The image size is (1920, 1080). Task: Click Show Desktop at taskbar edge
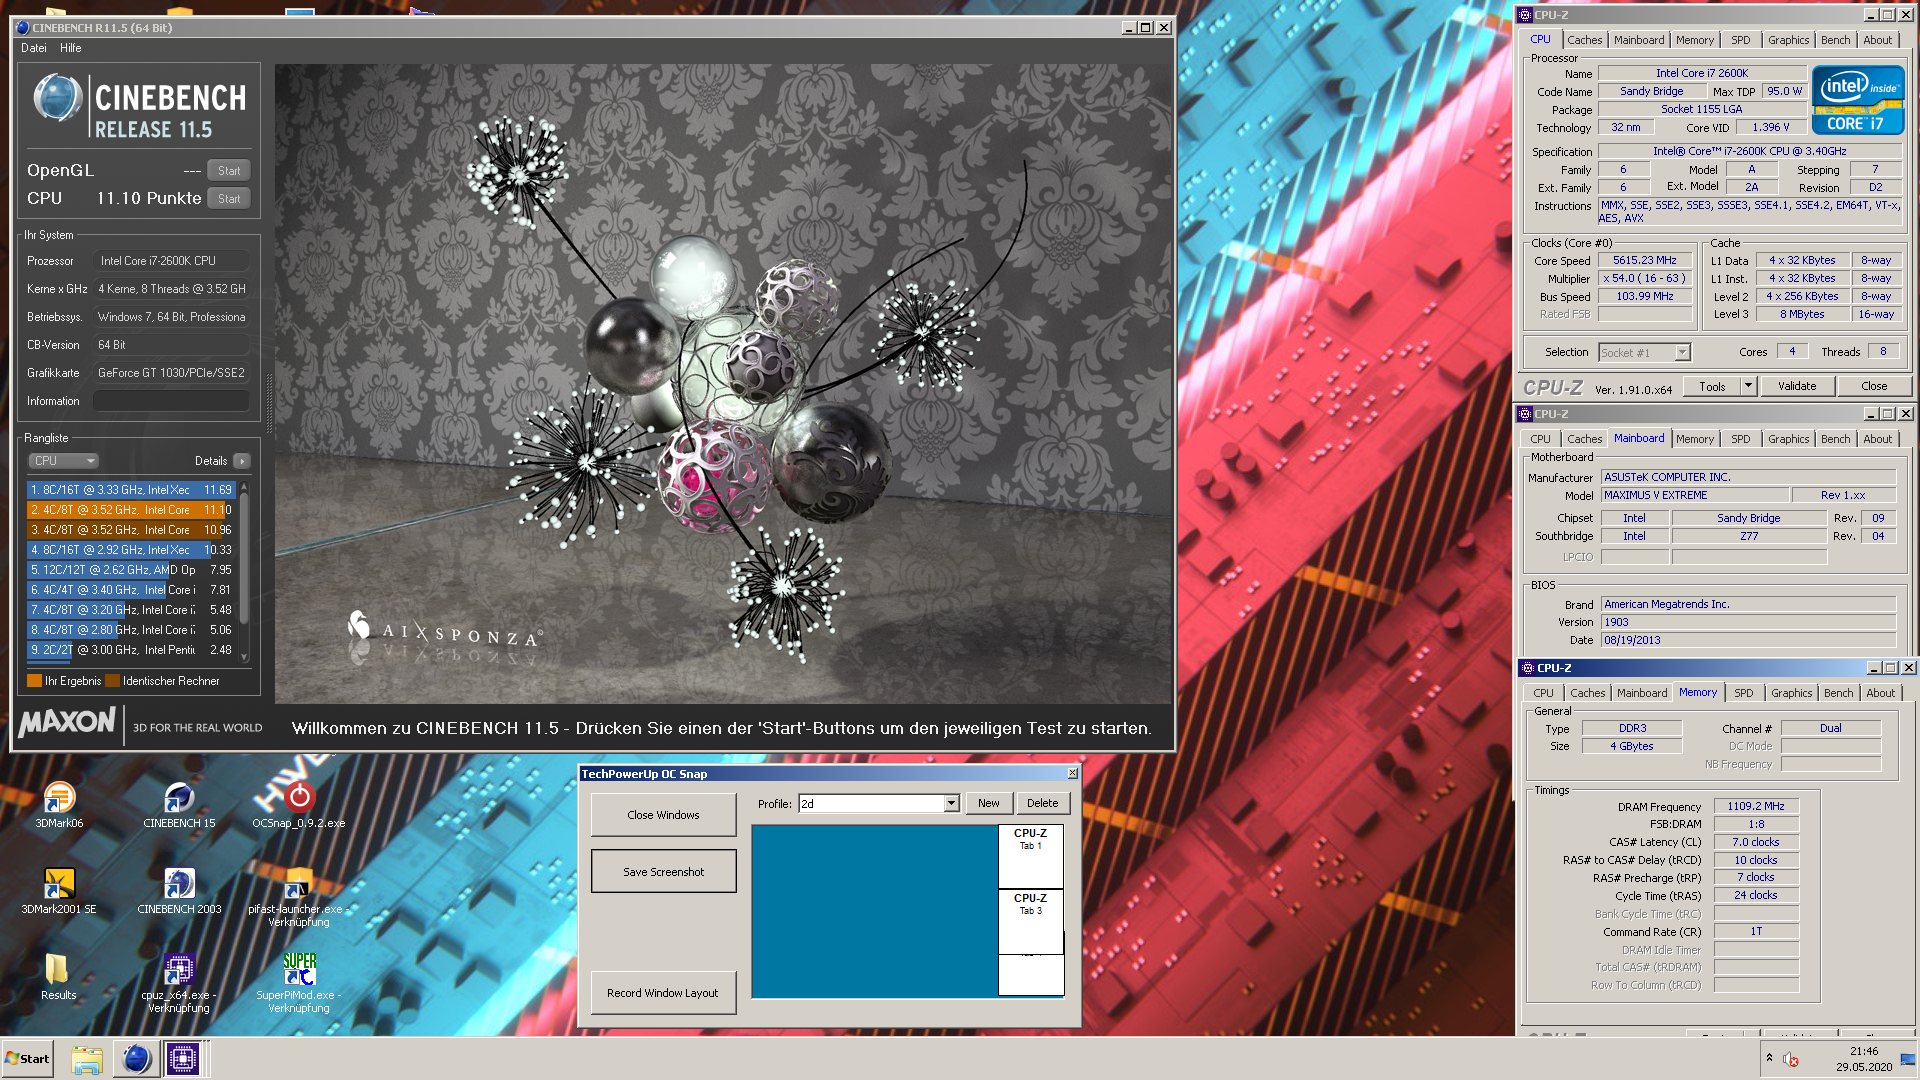tap(1910, 1059)
